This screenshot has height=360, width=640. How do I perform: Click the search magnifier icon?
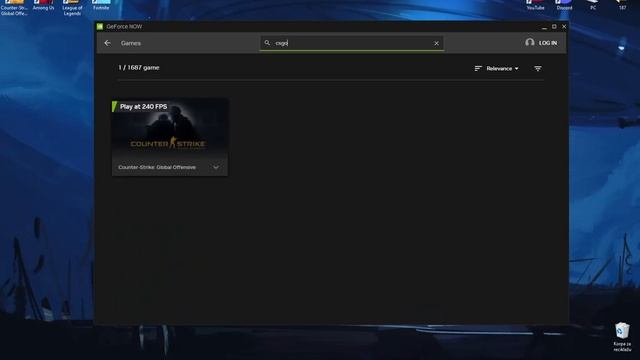pos(267,43)
